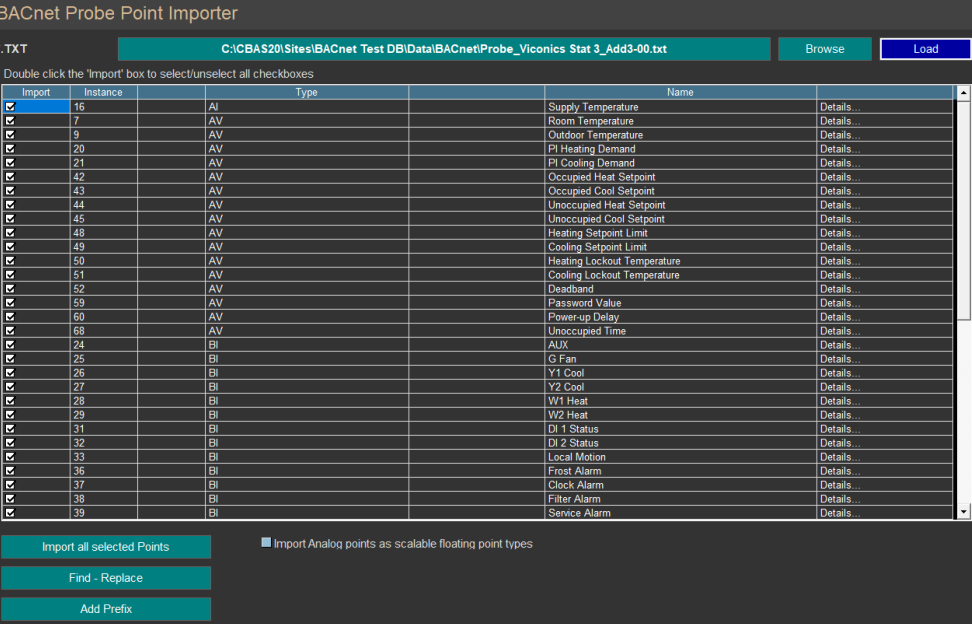Toggle import checkbox for Room Temperature row

[11, 121]
